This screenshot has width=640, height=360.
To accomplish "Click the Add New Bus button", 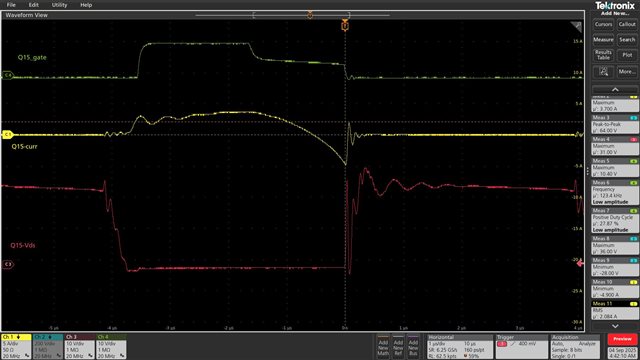I will [x=413, y=348].
